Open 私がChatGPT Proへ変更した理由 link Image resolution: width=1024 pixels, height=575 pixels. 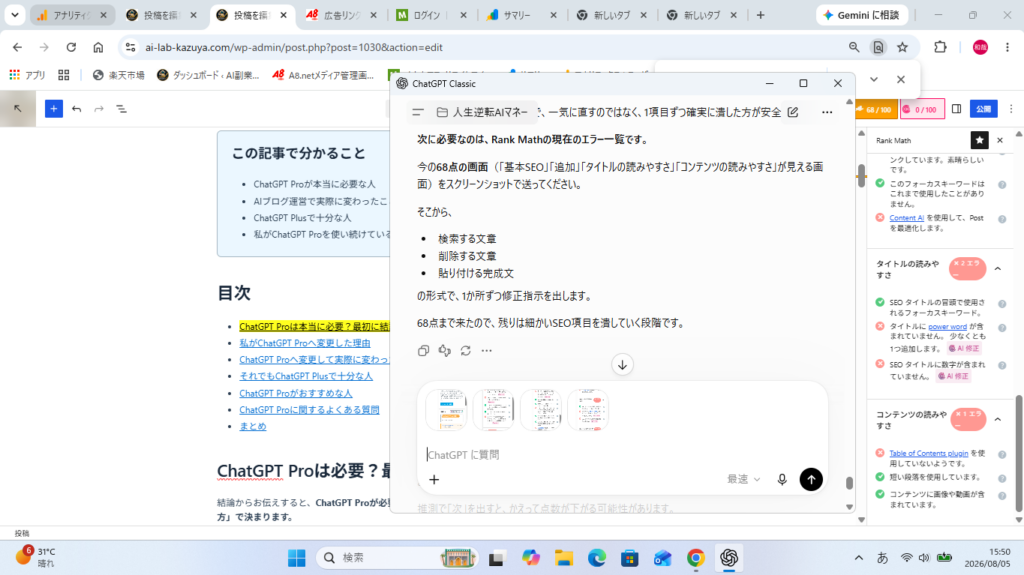304,343
